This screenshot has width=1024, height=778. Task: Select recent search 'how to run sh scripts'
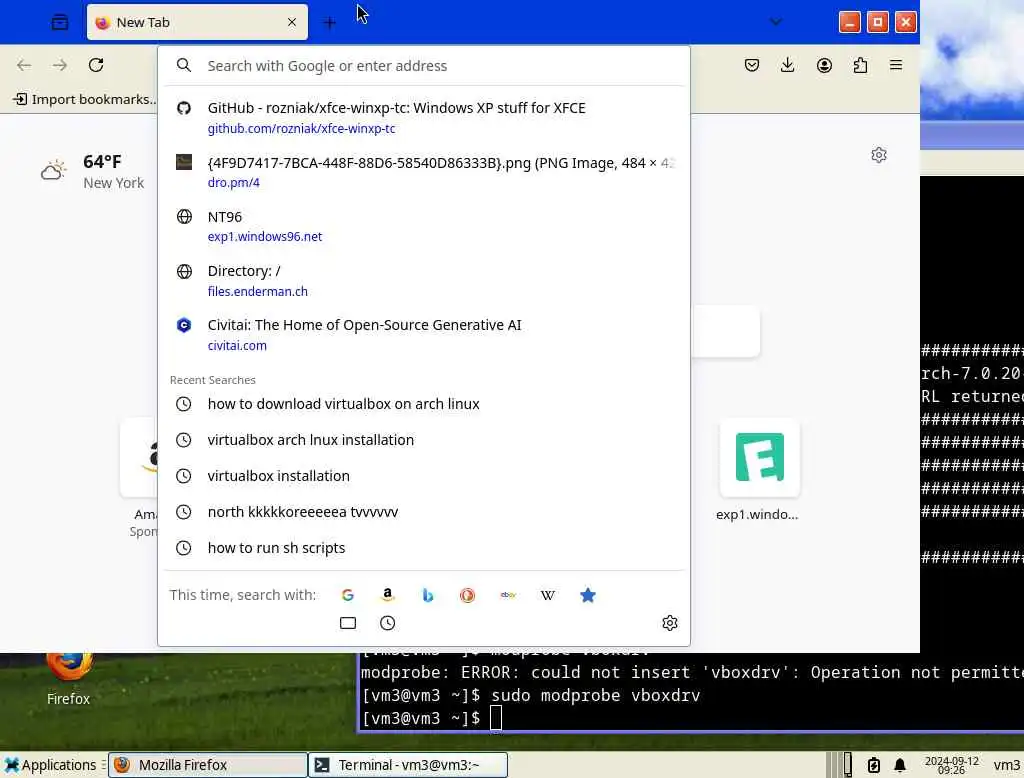424,547
